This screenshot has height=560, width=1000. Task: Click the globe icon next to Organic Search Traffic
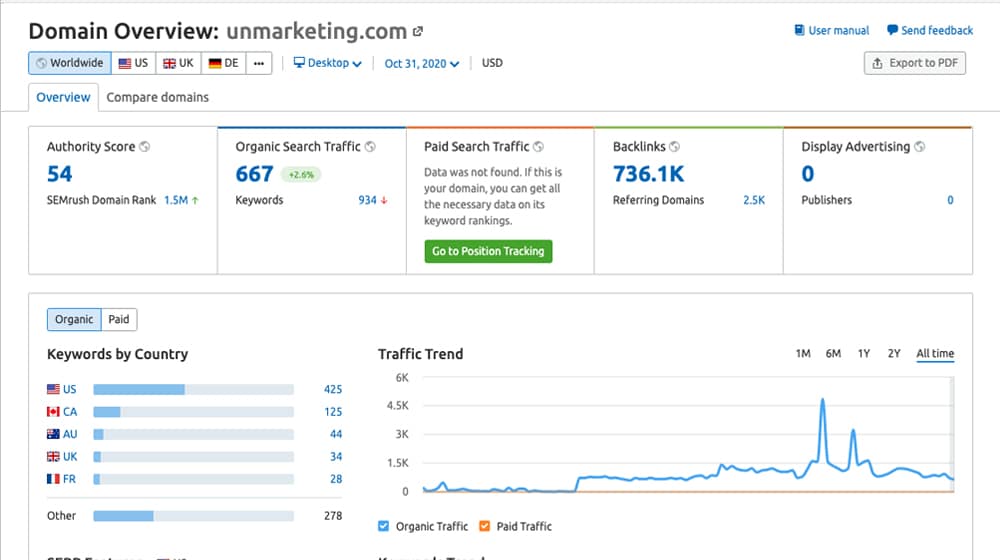(371, 147)
